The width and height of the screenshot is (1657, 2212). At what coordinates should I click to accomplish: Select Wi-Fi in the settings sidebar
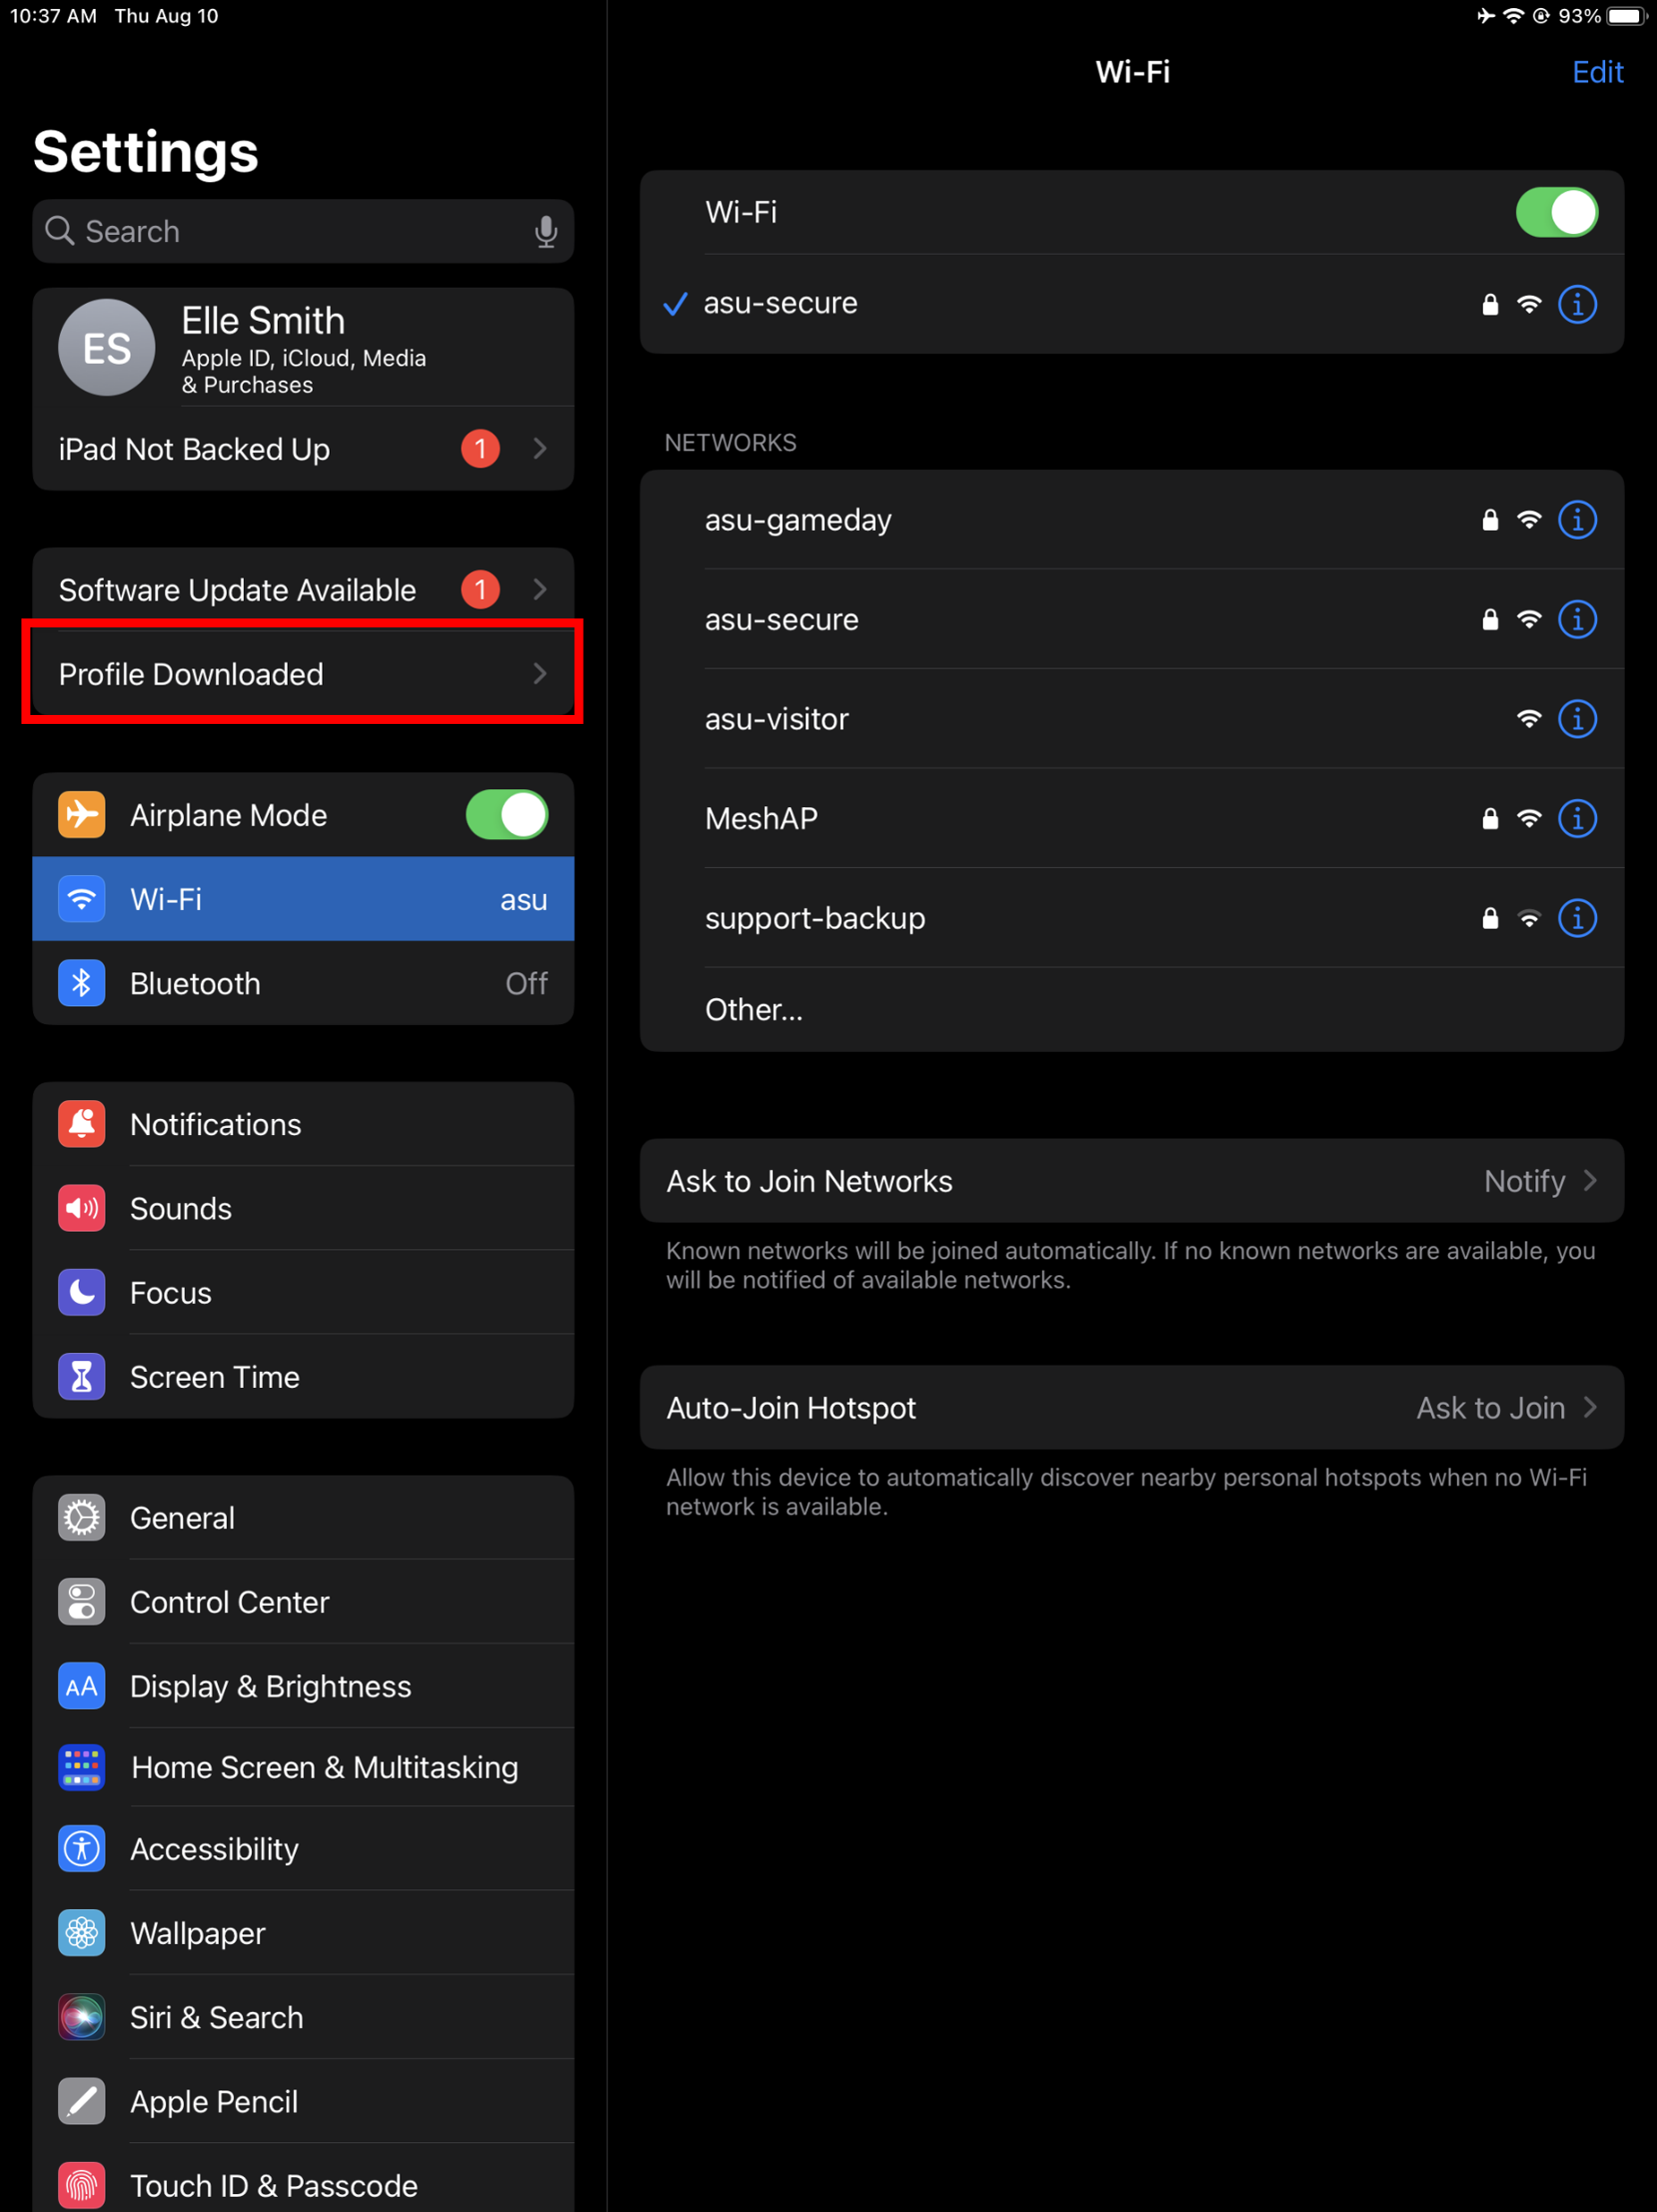303,899
